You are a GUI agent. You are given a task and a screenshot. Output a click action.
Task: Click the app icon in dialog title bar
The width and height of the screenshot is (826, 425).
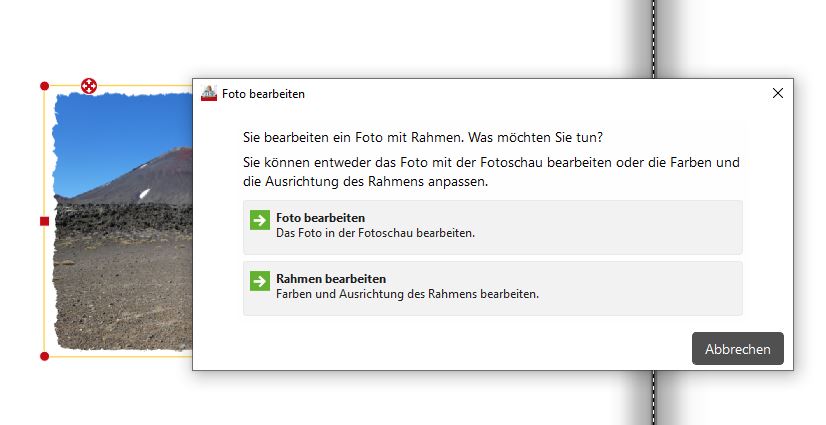tap(209, 93)
